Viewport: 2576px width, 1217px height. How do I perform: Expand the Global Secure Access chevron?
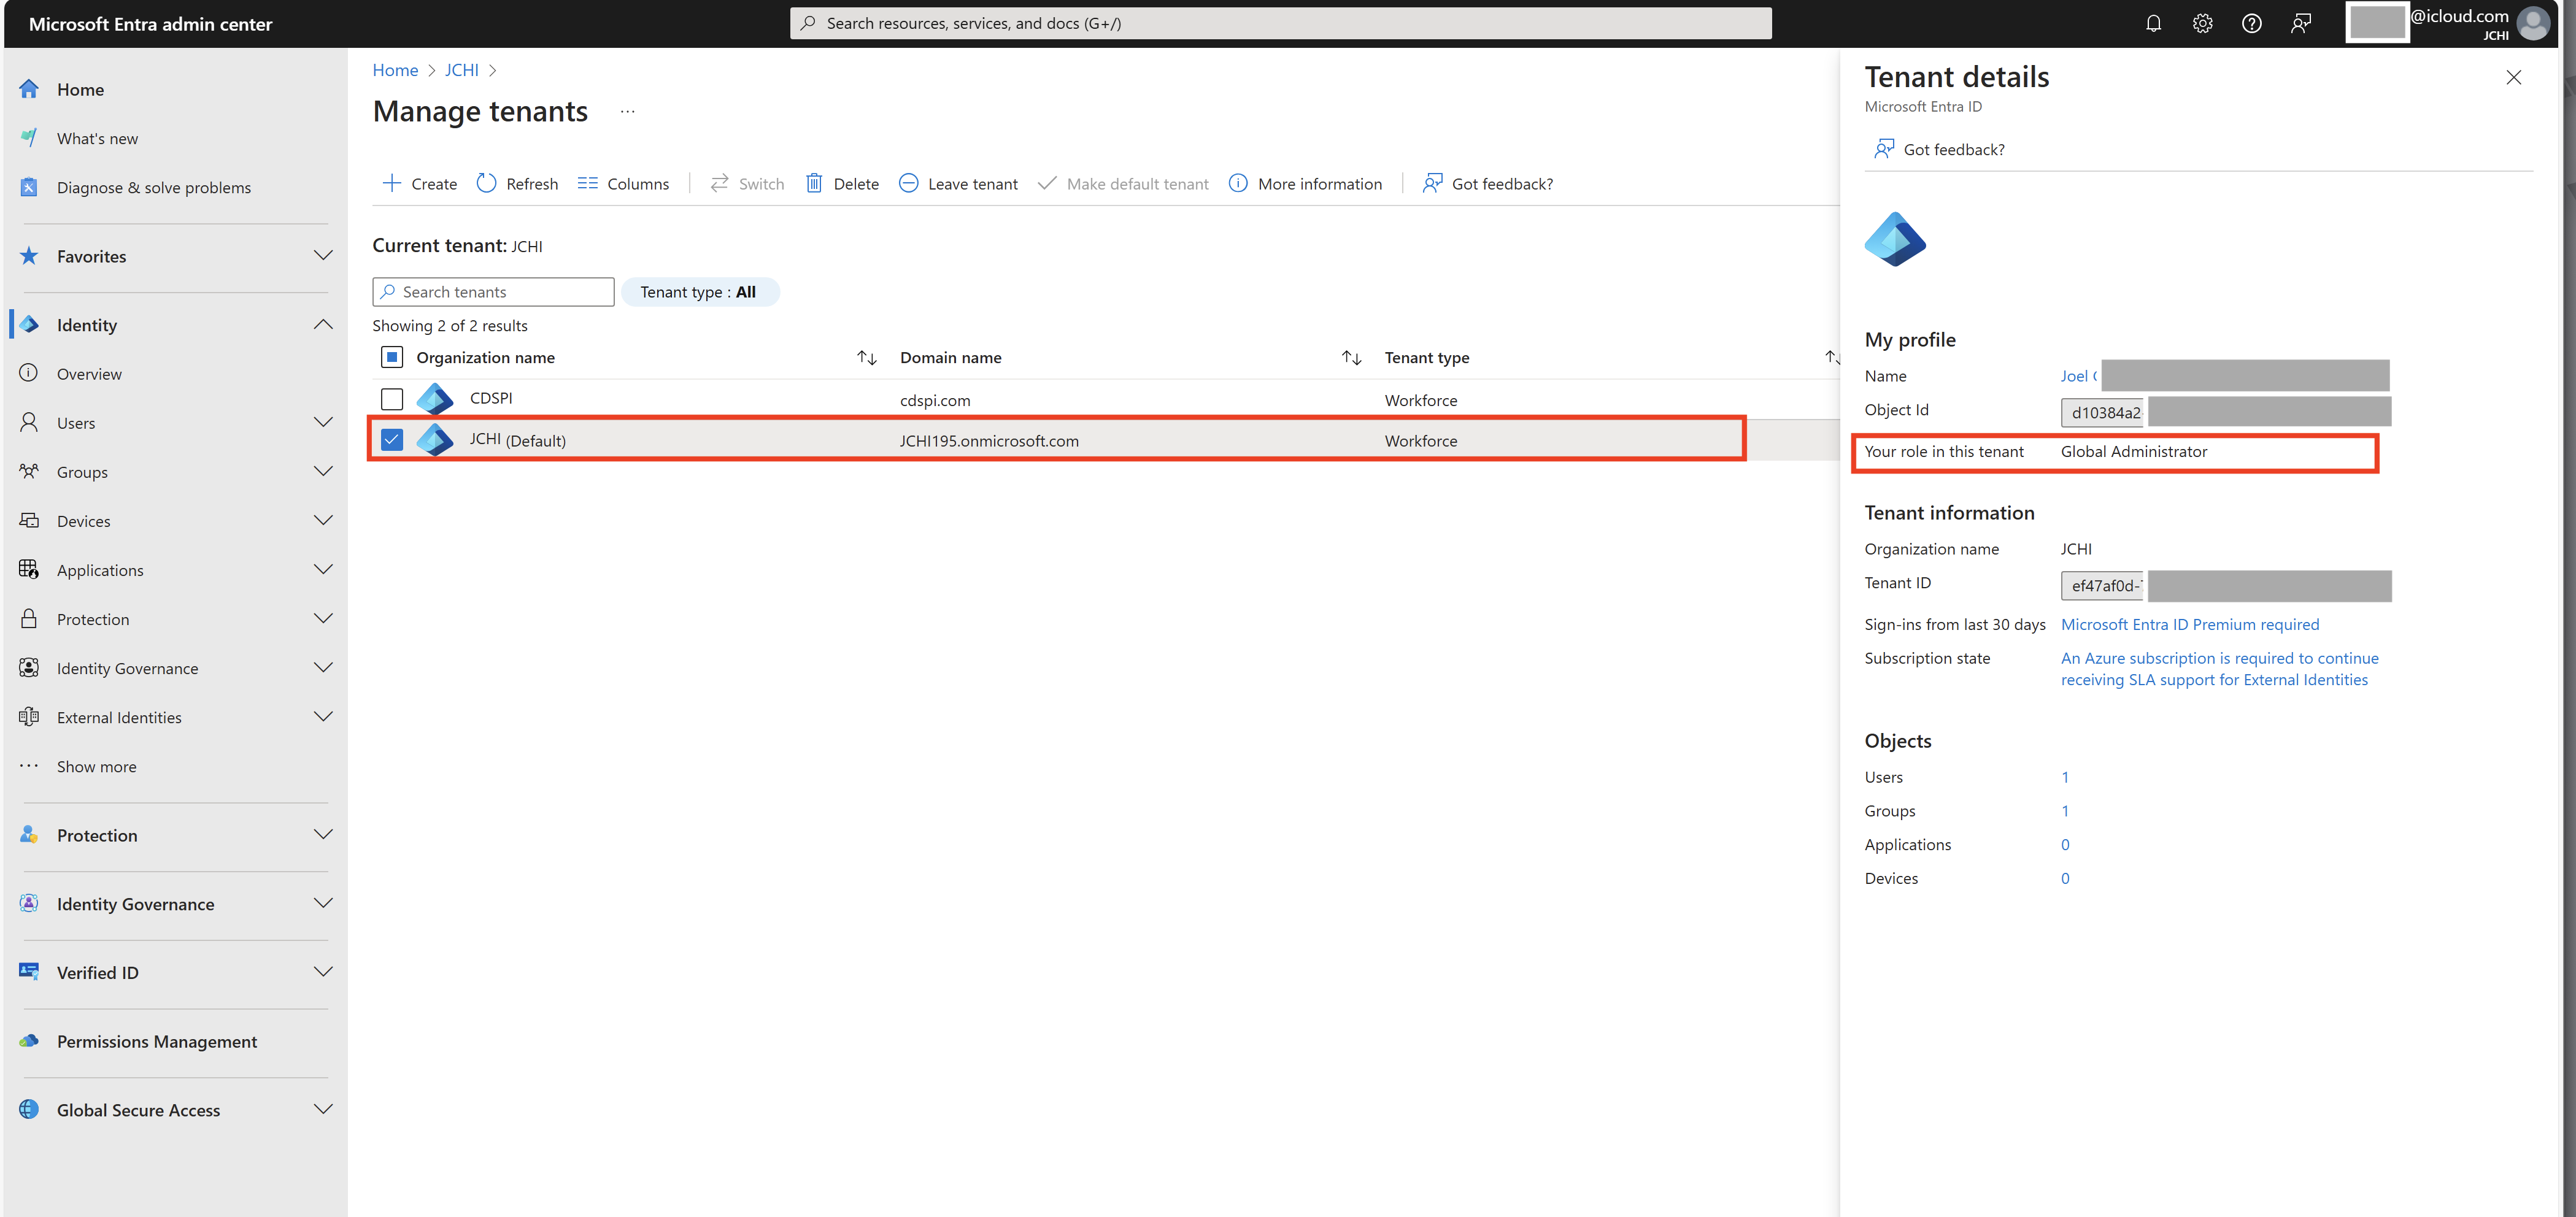click(323, 1110)
